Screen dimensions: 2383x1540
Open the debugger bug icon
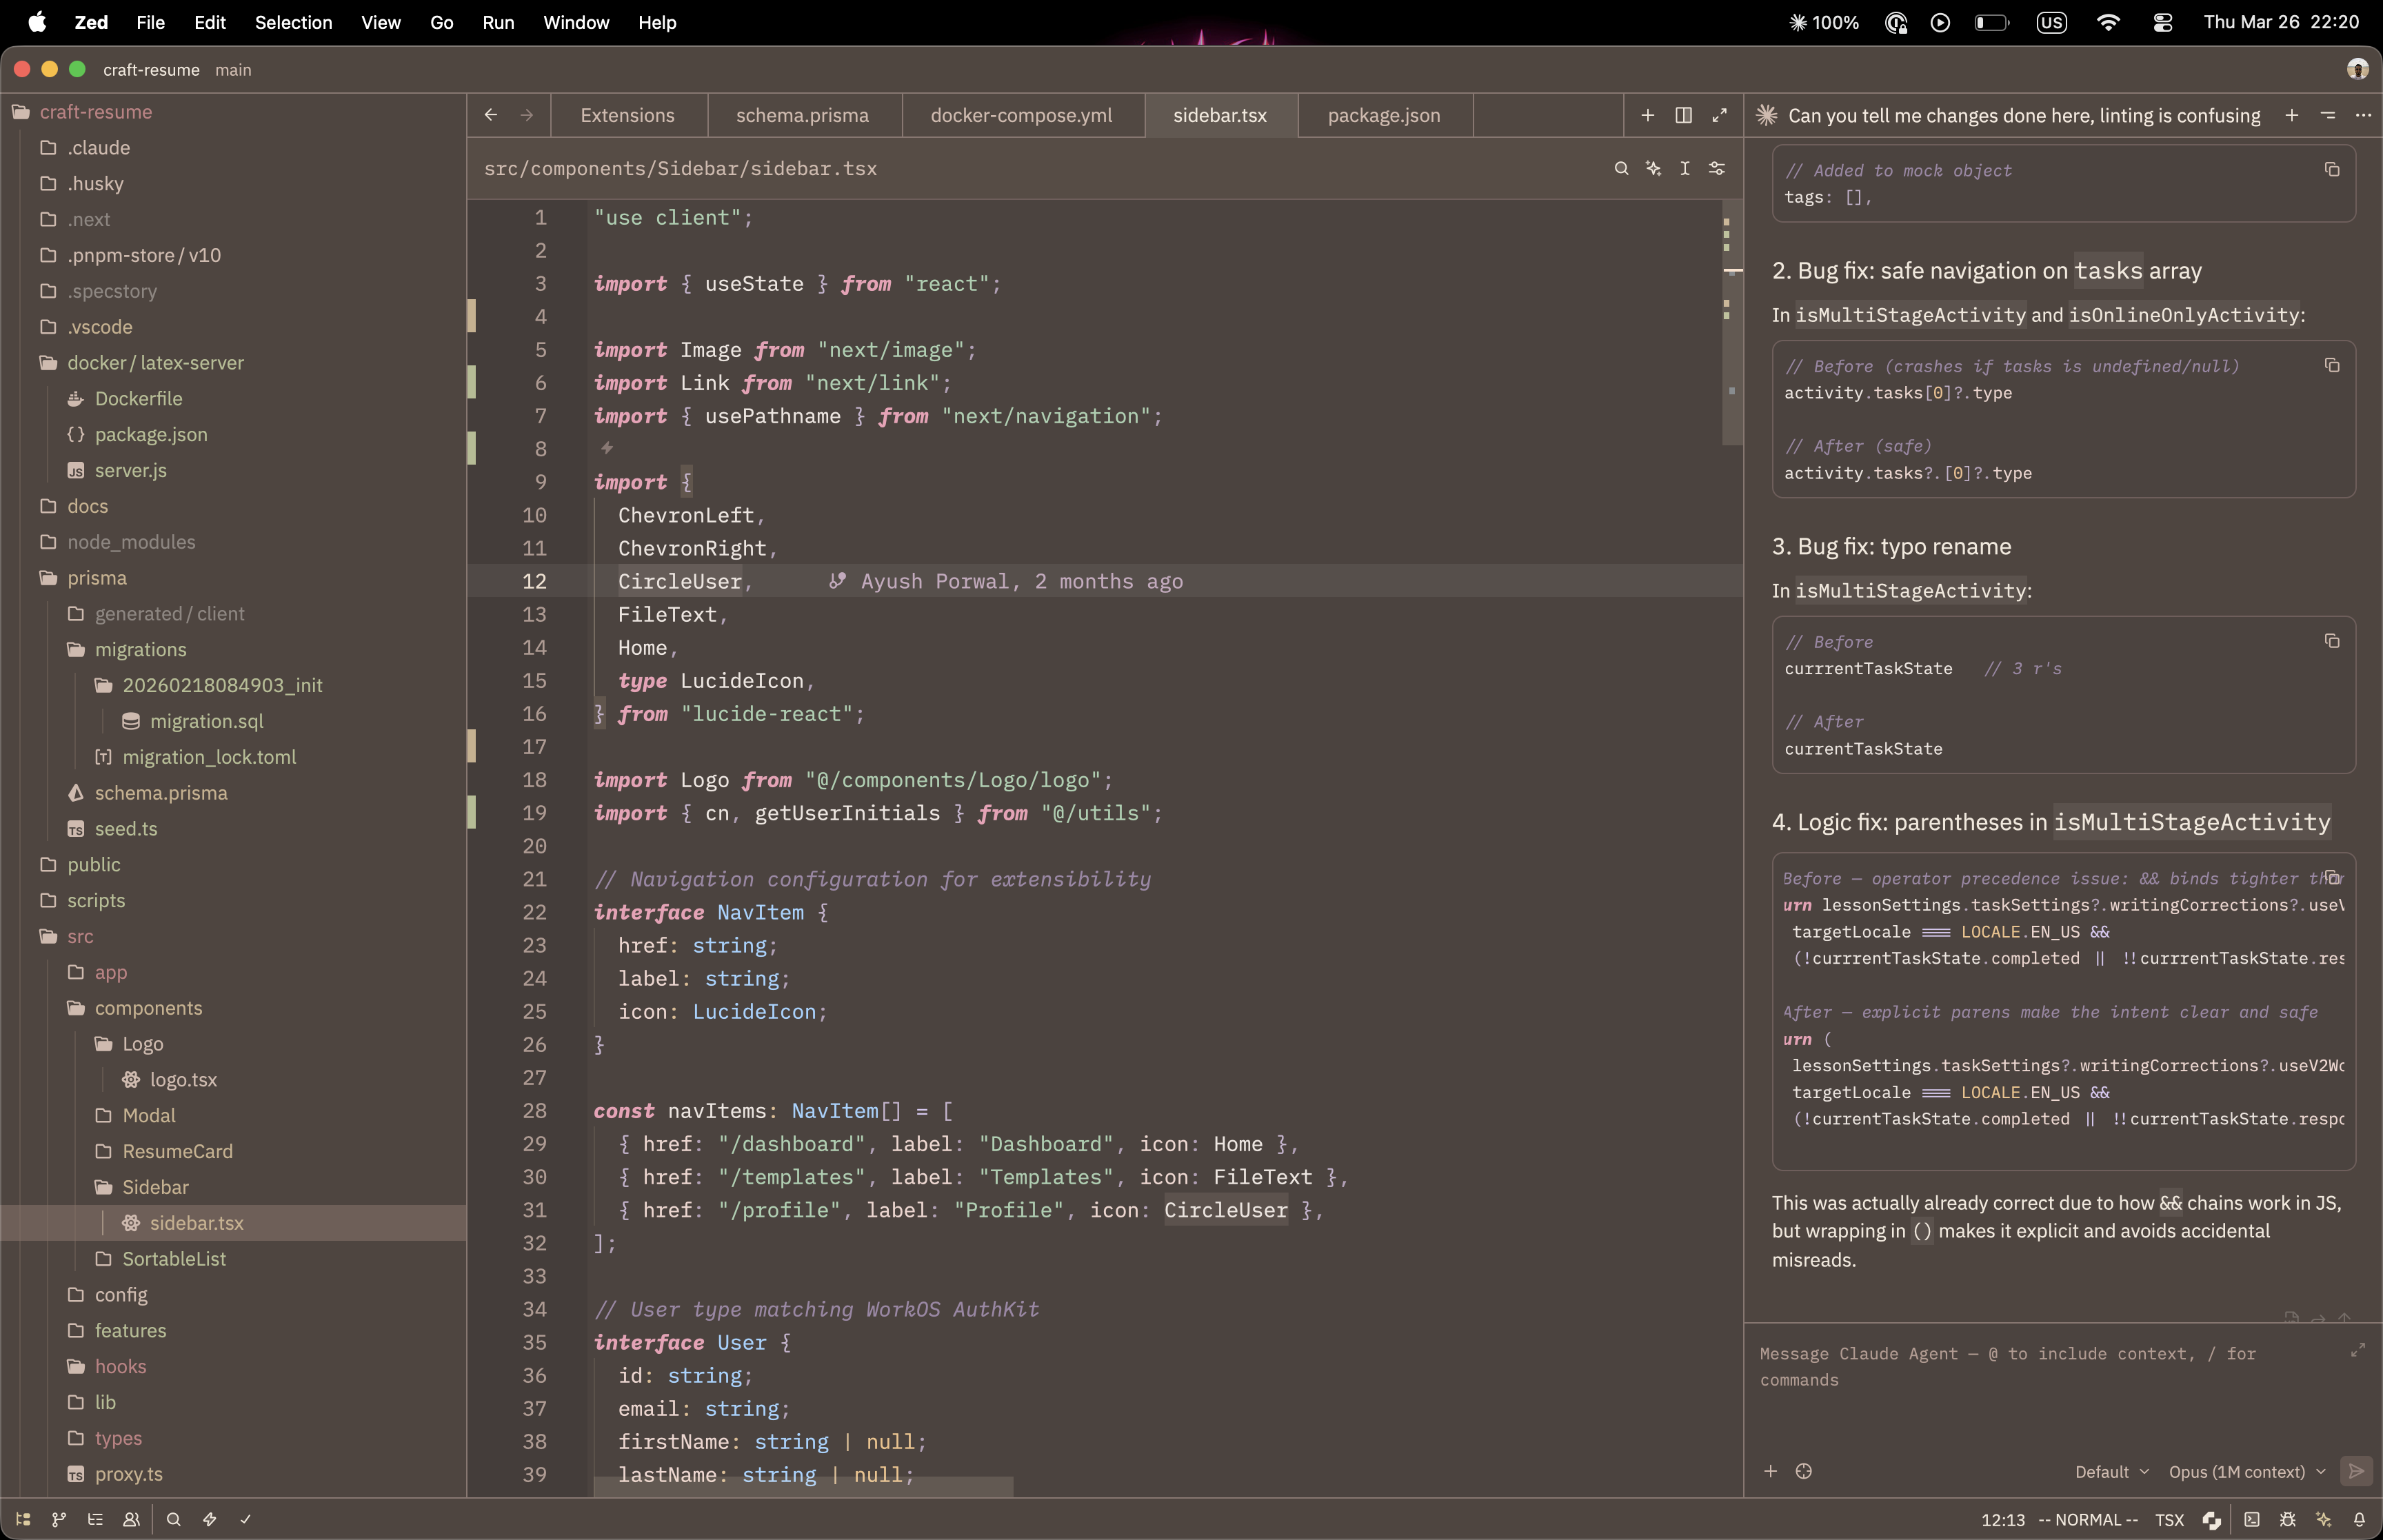coord(2287,1519)
